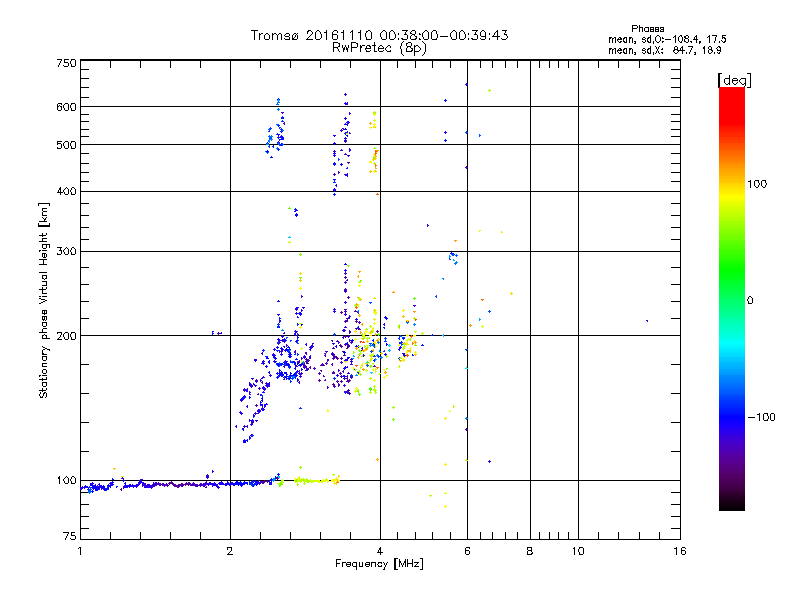Click the "mean, sd,O:-108.4, 17.5" line
800x600 pixels.
[x=667, y=39]
